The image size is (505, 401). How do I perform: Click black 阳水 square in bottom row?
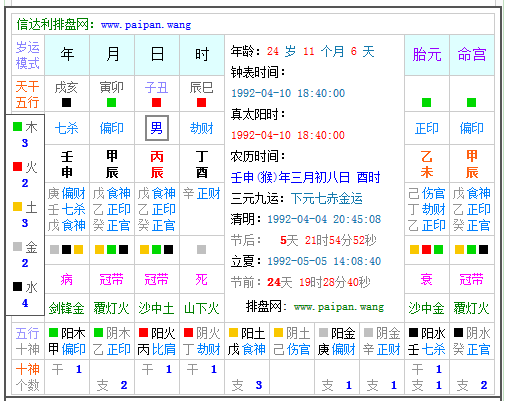tap(413, 332)
